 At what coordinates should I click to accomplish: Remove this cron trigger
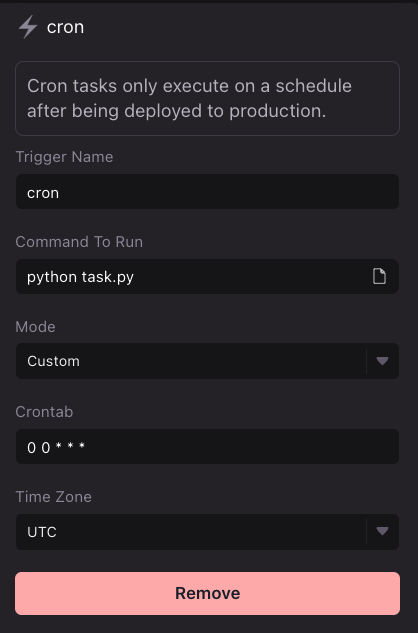[207, 593]
